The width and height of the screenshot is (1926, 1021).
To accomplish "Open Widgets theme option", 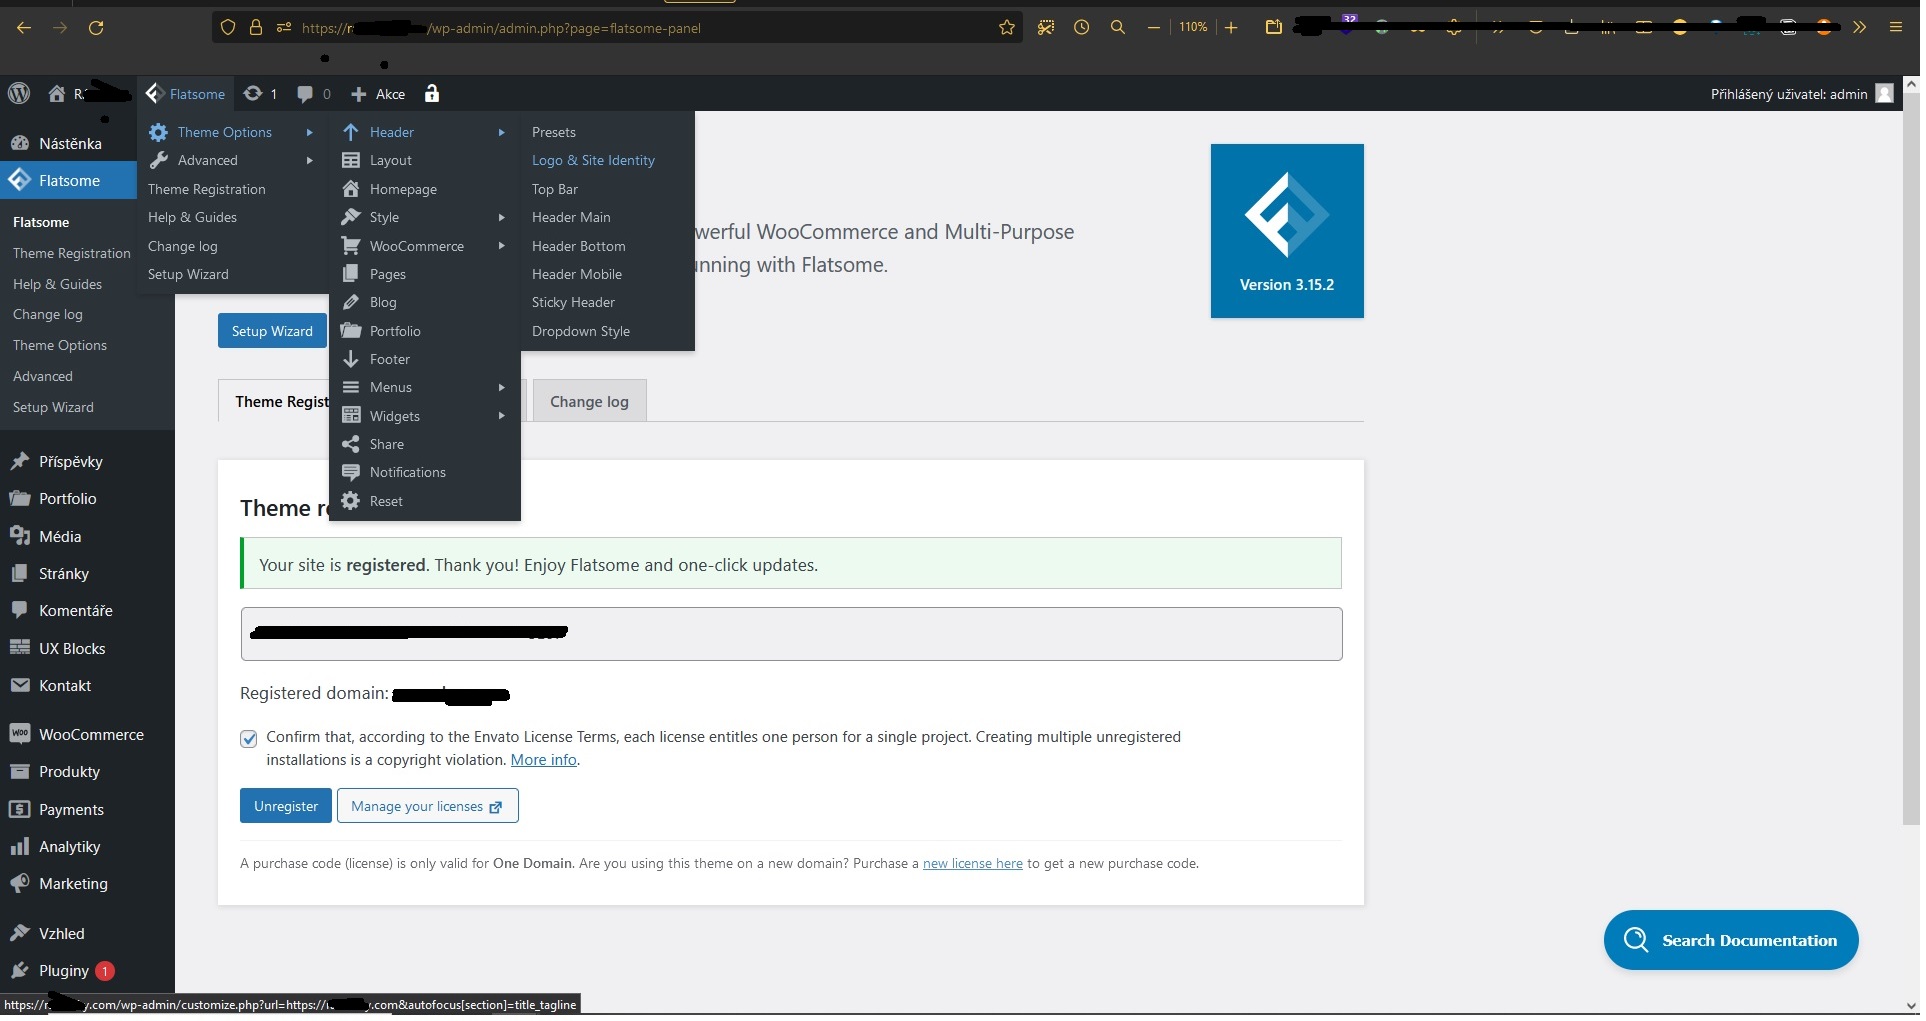I will pos(424,416).
